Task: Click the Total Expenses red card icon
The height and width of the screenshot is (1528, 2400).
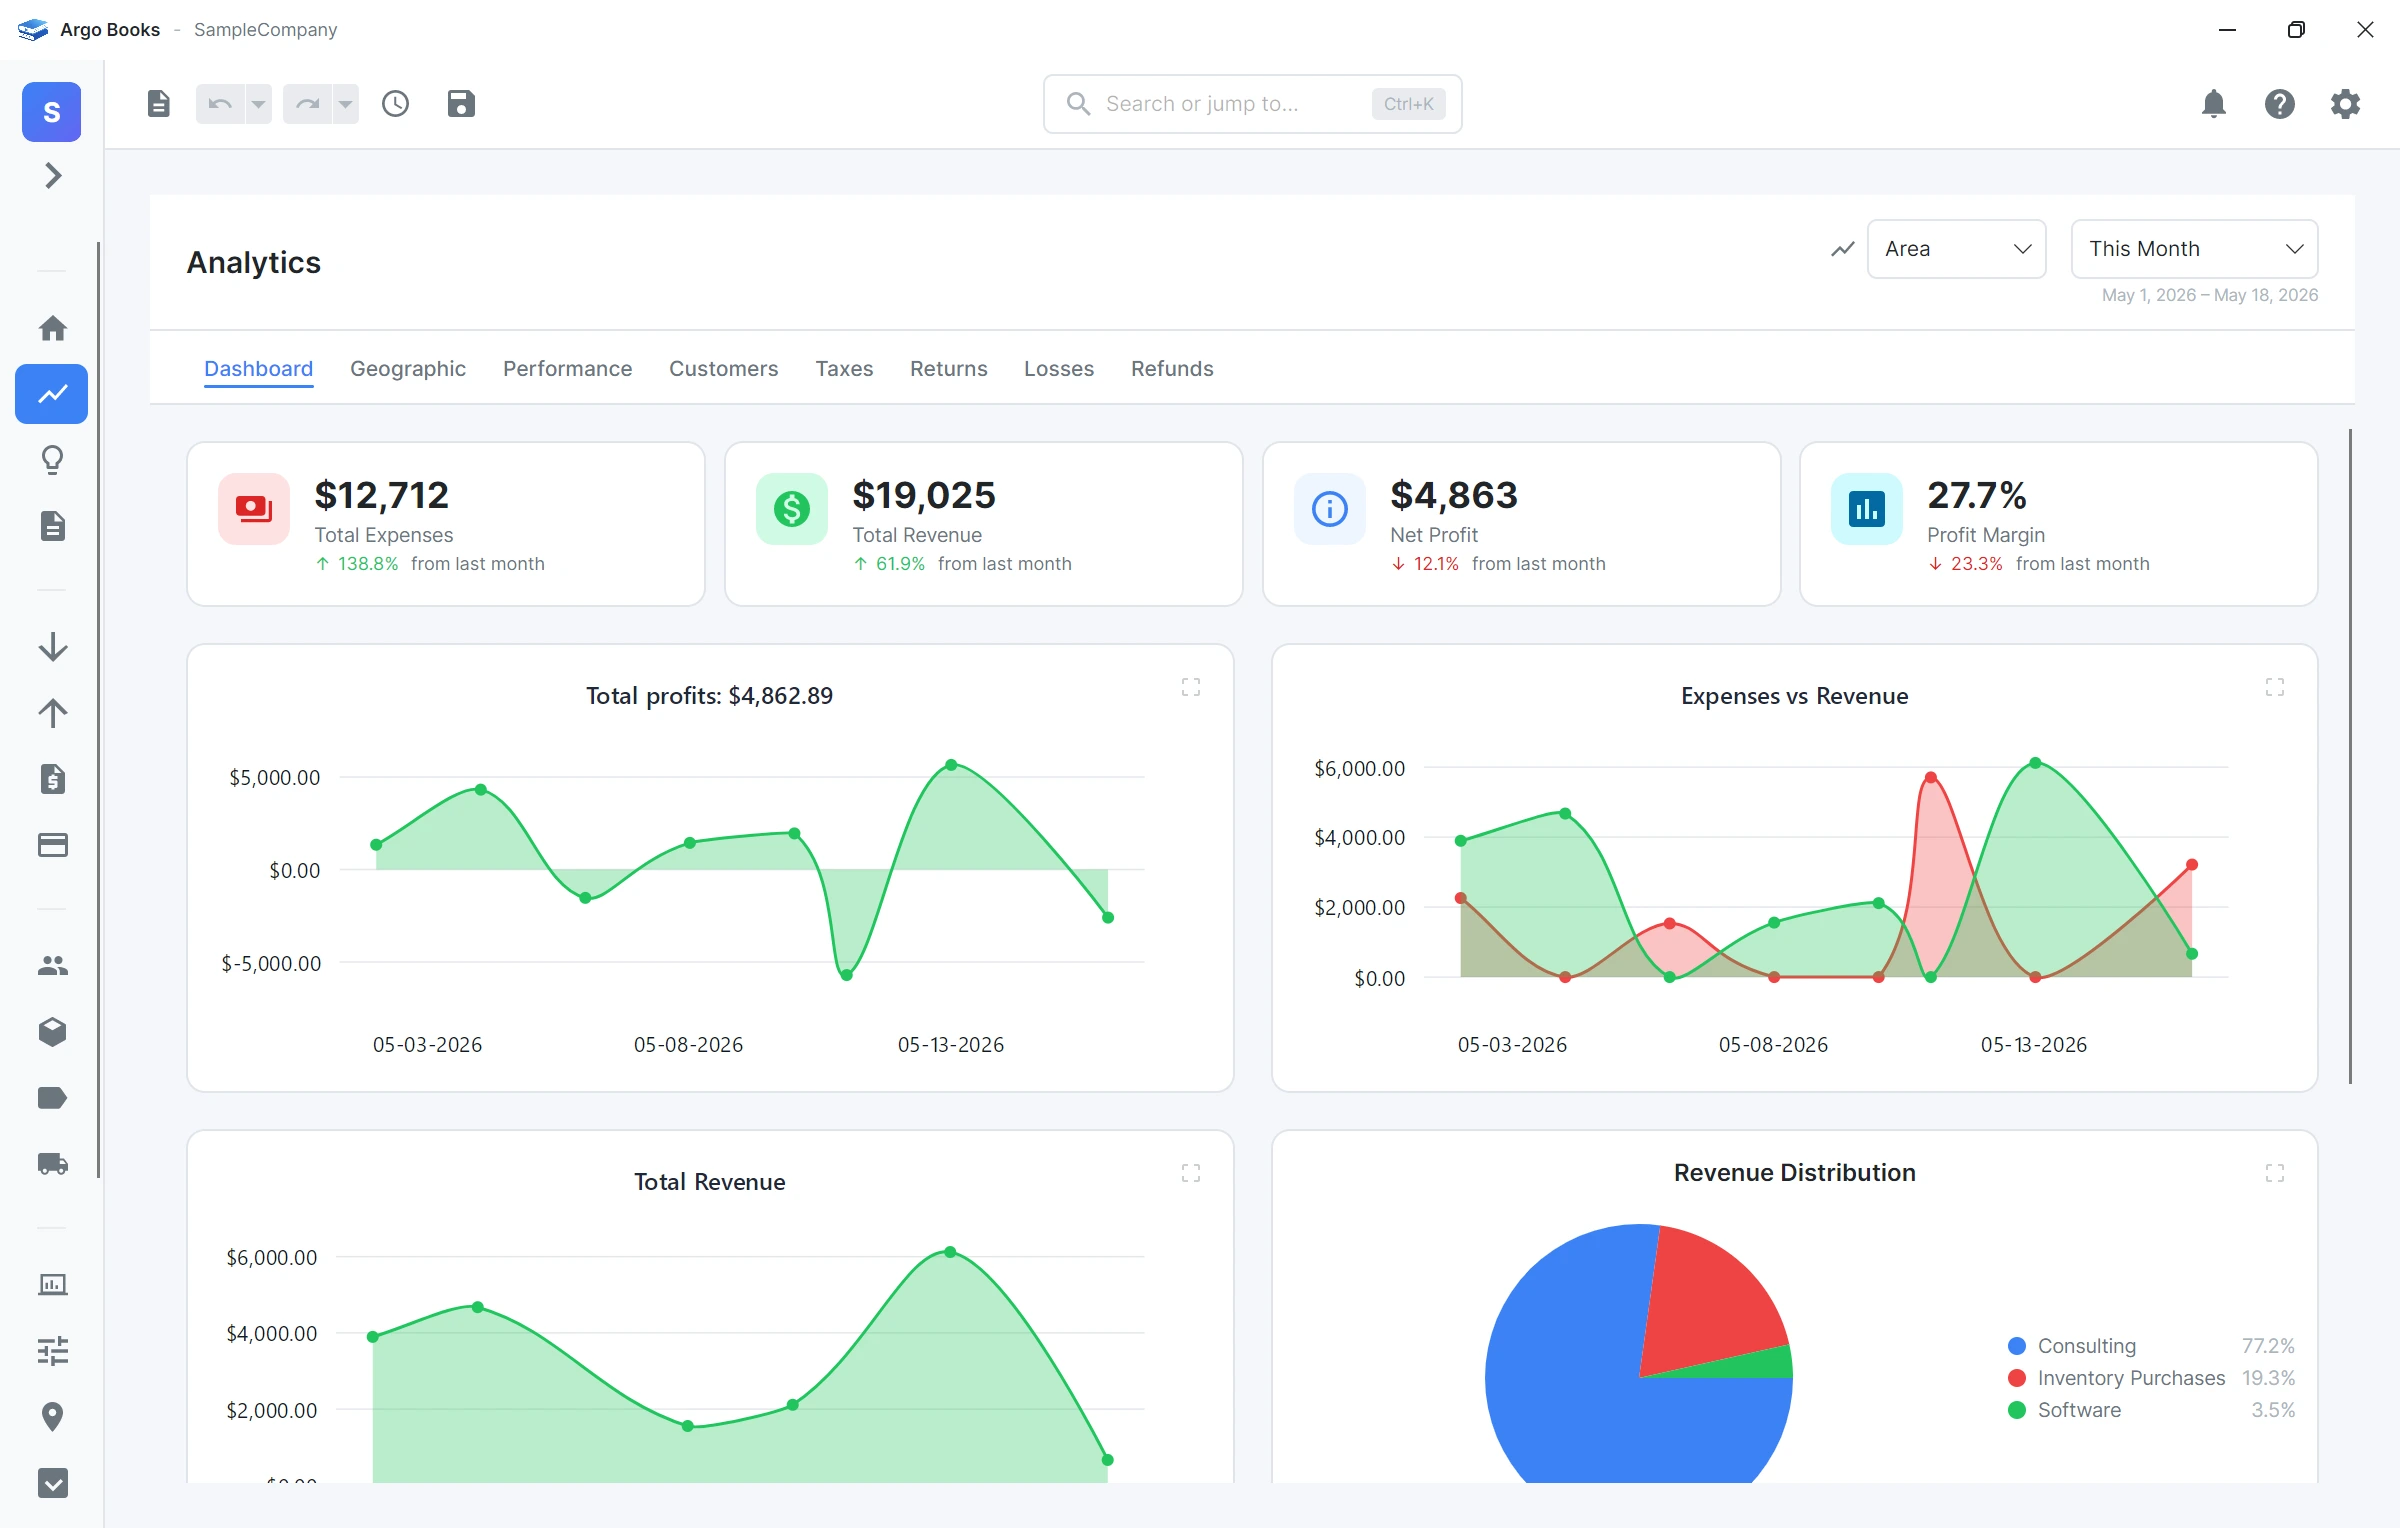Action: [x=254, y=509]
